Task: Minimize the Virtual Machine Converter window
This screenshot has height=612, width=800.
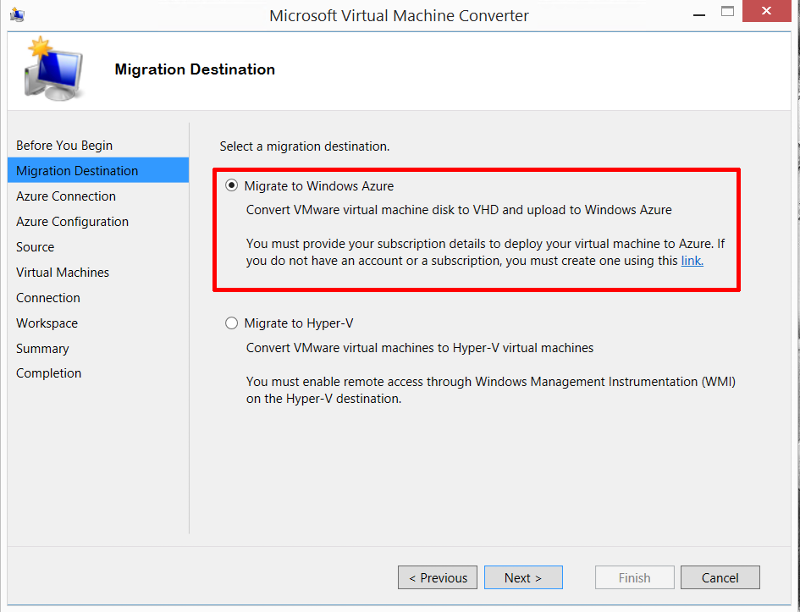Action: [x=699, y=14]
